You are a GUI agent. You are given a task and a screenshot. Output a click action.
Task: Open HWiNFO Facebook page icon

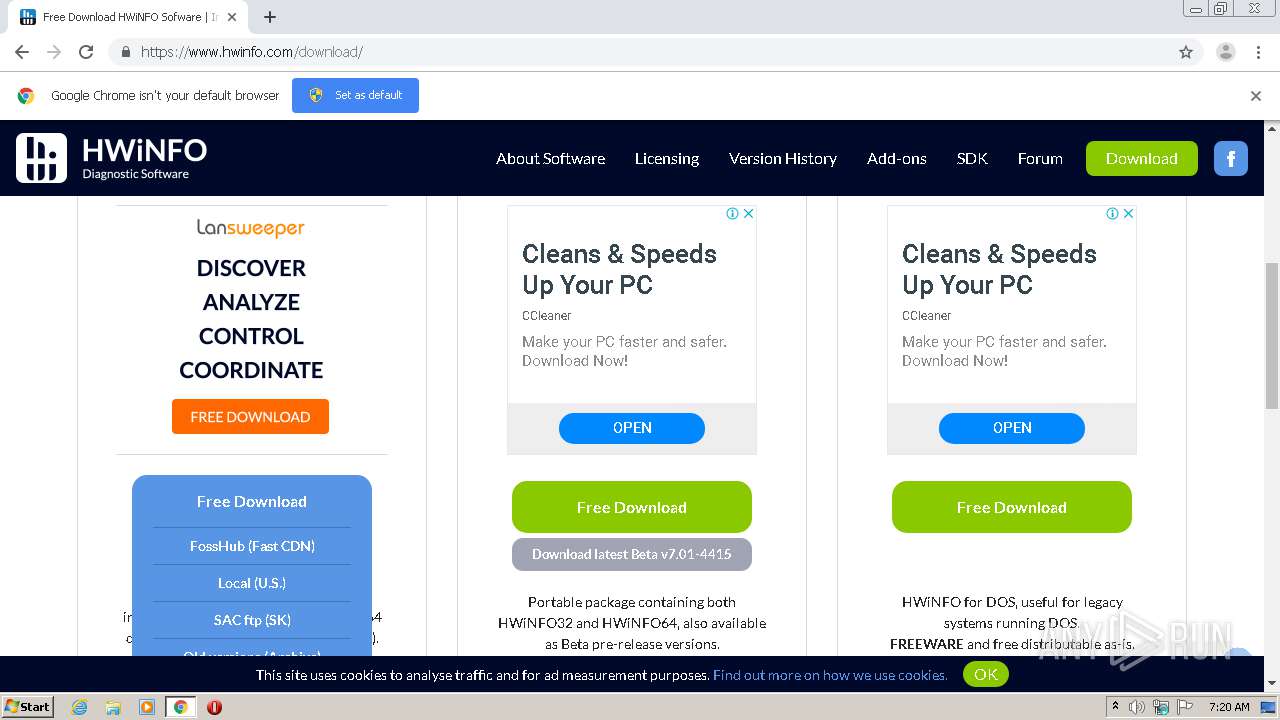click(1231, 158)
